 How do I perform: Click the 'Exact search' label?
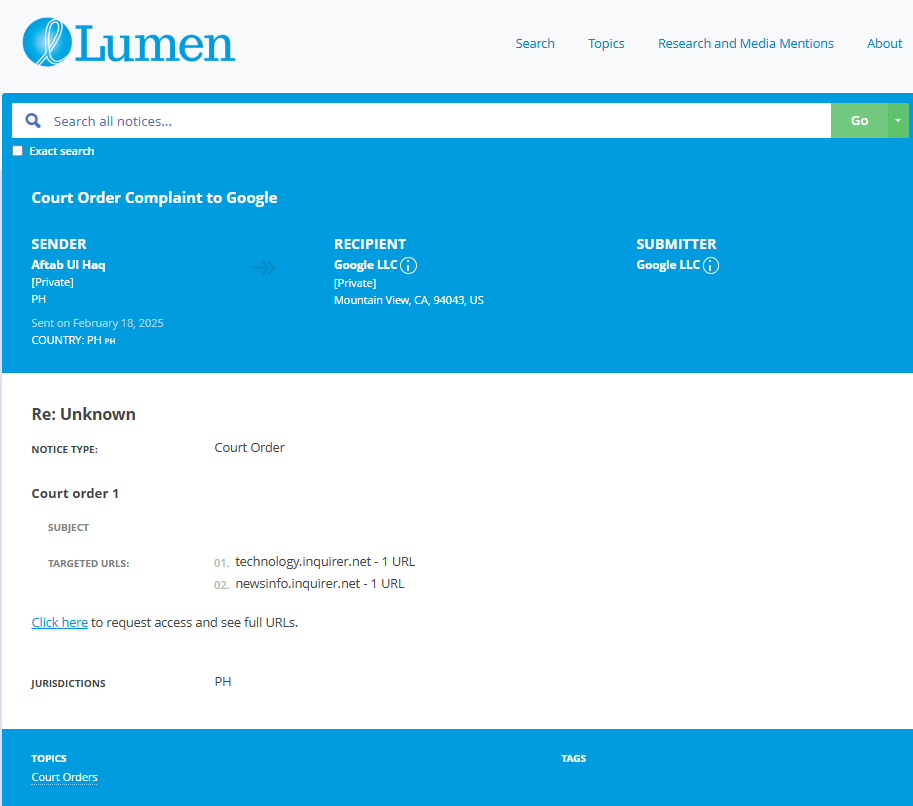(62, 151)
